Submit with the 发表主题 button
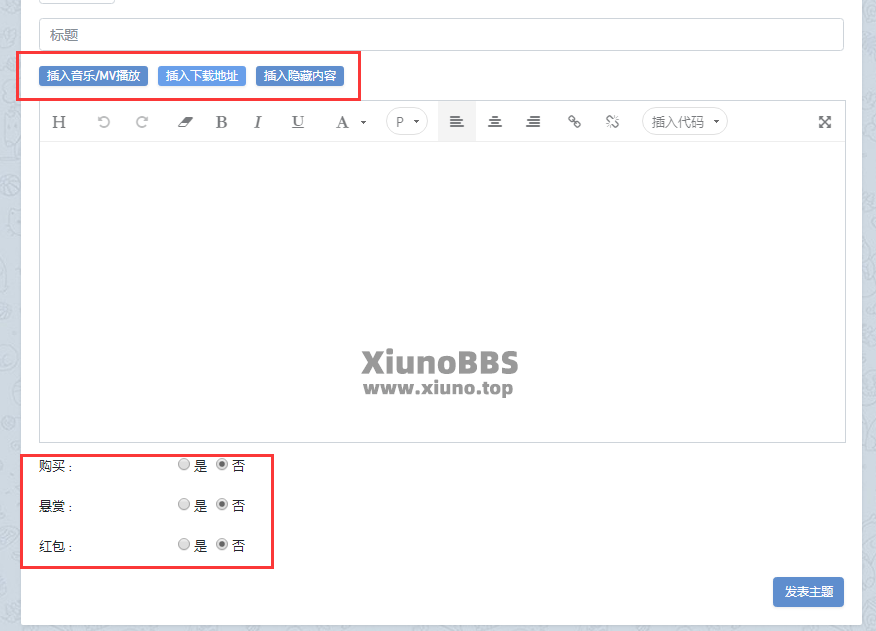Screen dimensions: 876x631 tap(808, 592)
